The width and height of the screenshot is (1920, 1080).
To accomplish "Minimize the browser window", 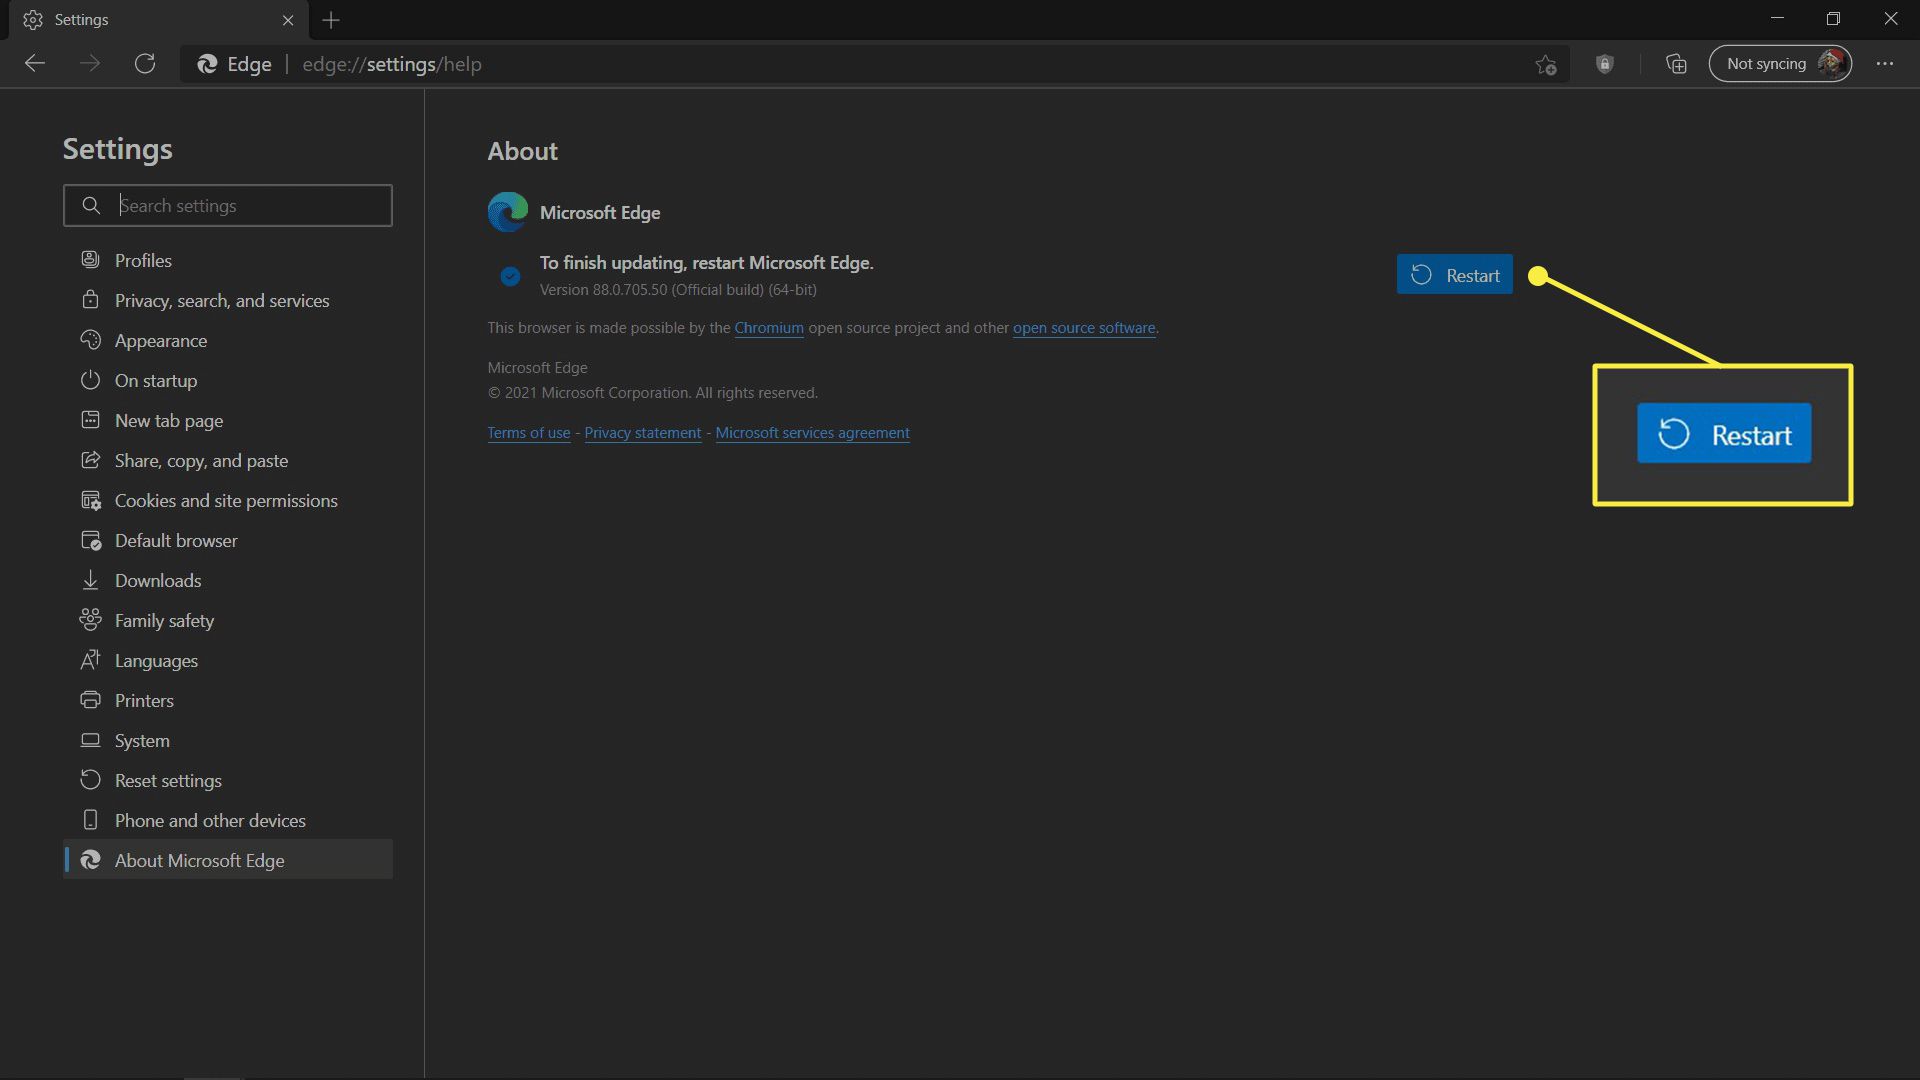I will click(x=1777, y=18).
